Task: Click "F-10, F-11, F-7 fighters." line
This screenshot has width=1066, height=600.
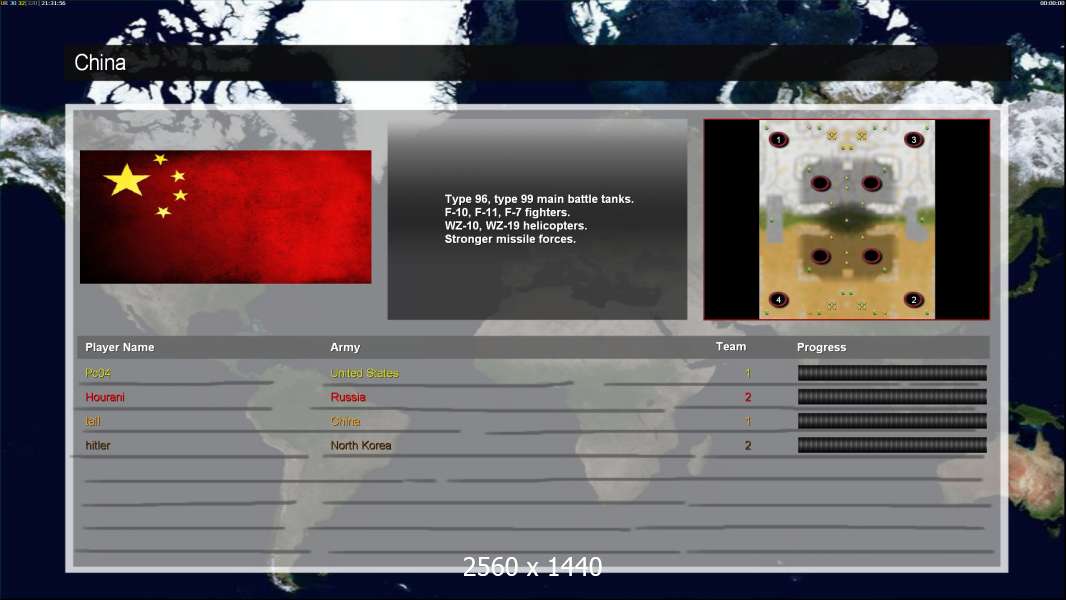Action: pos(507,213)
